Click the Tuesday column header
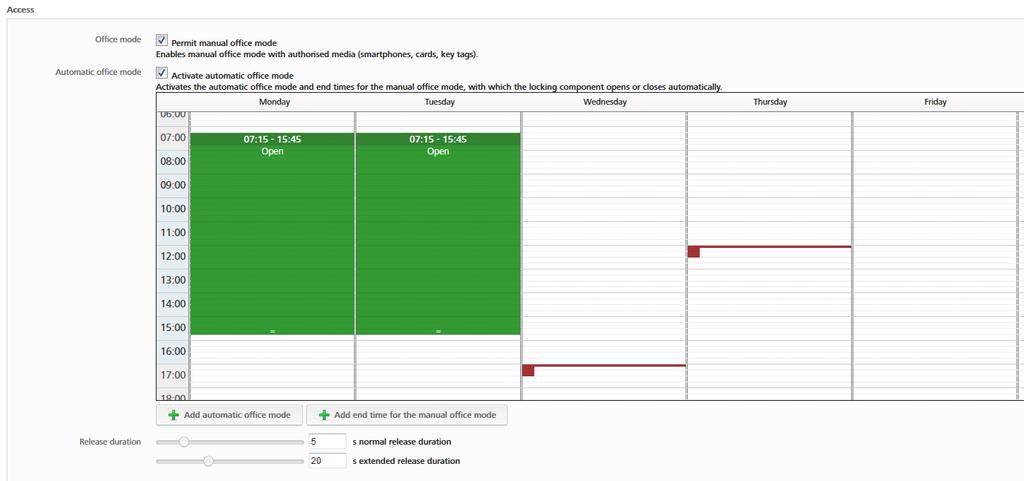1024x481 pixels. pos(439,102)
